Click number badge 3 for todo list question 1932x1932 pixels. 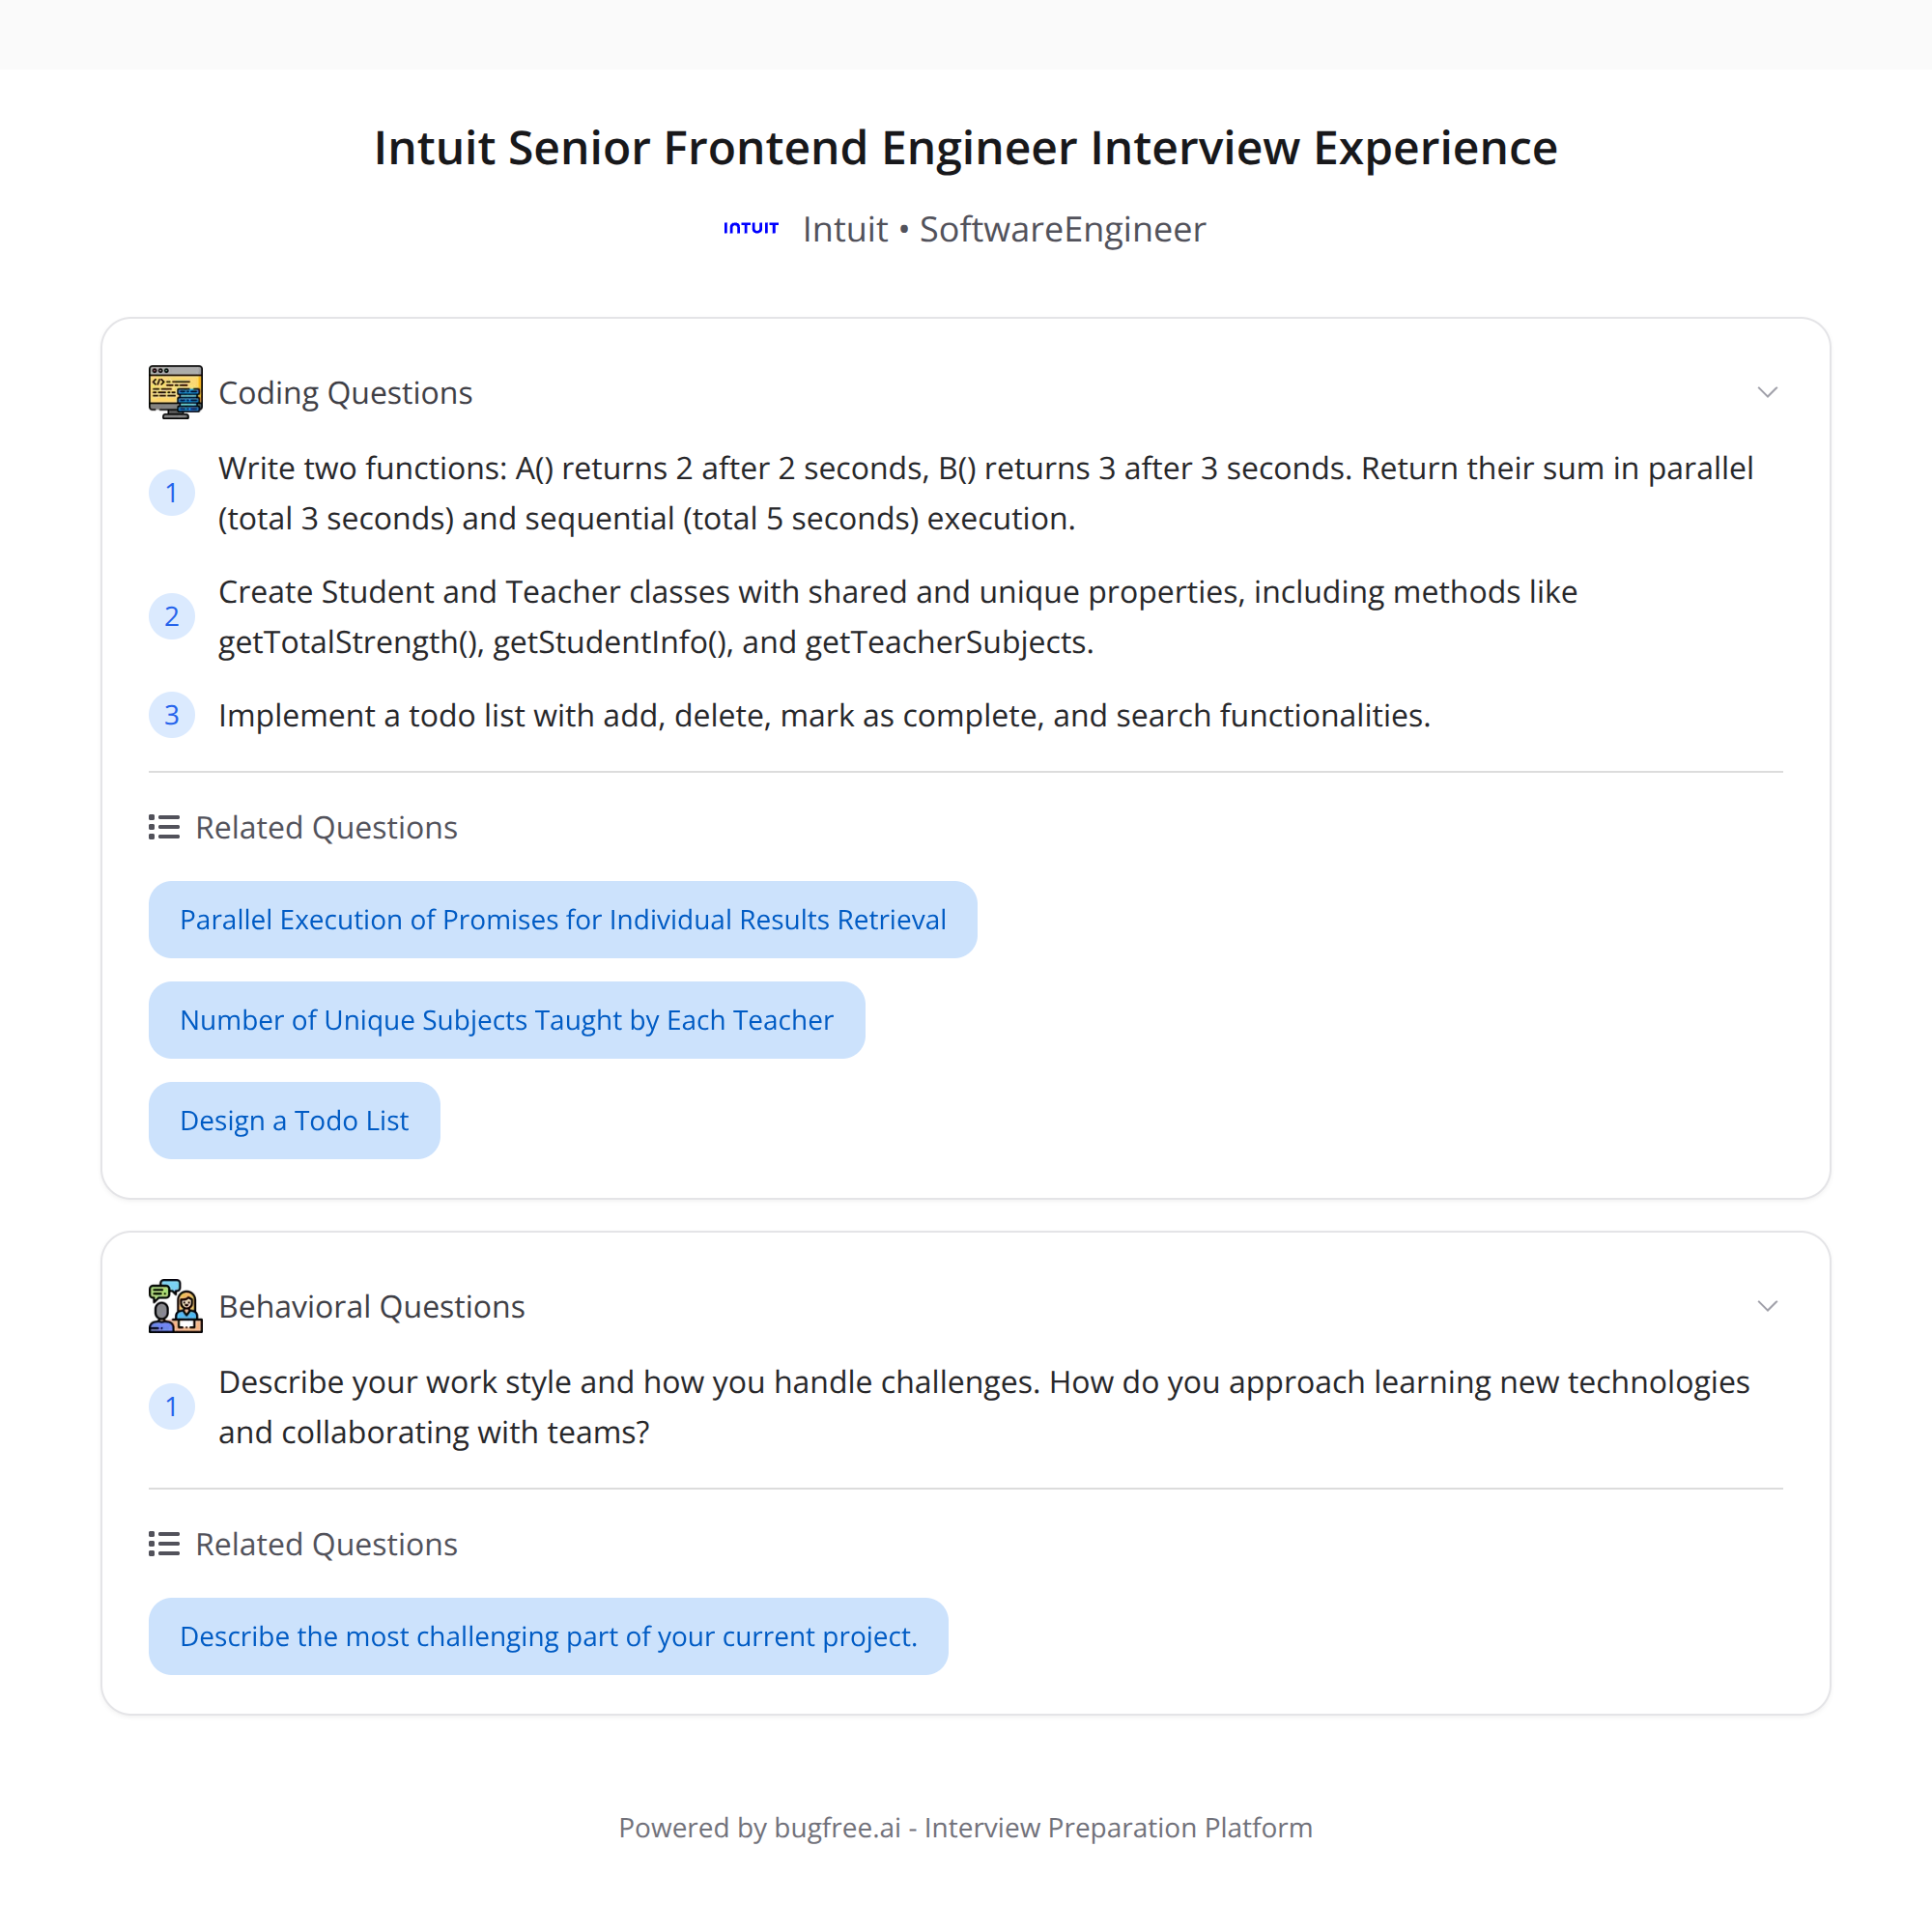click(172, 715)
